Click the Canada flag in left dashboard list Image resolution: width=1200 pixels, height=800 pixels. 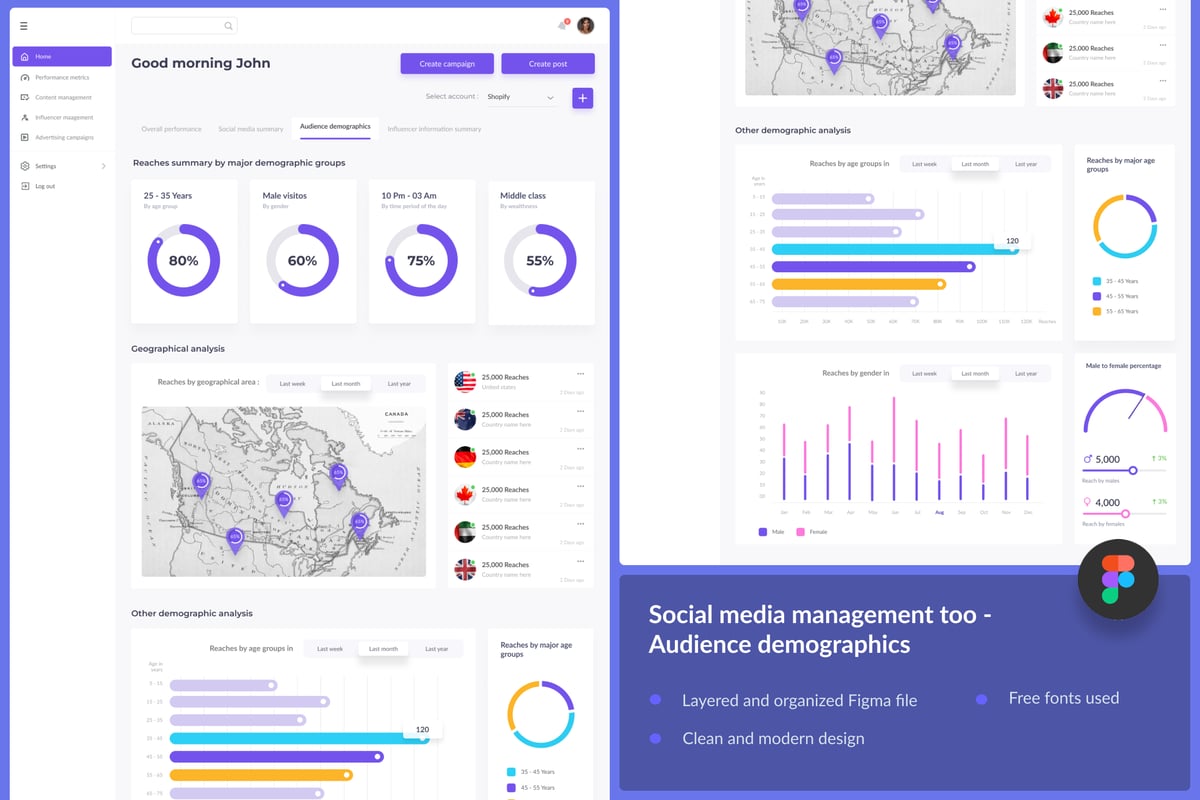tap(465, 494)
